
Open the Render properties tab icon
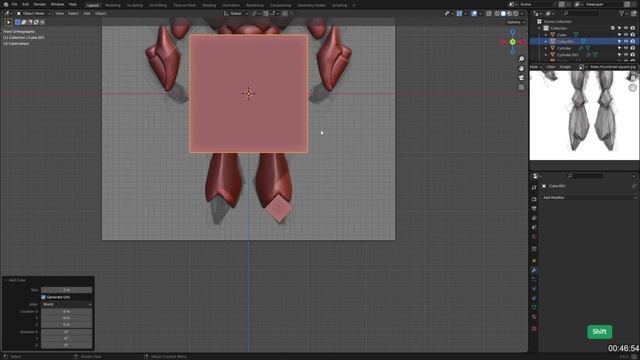[x=534, y=200]
